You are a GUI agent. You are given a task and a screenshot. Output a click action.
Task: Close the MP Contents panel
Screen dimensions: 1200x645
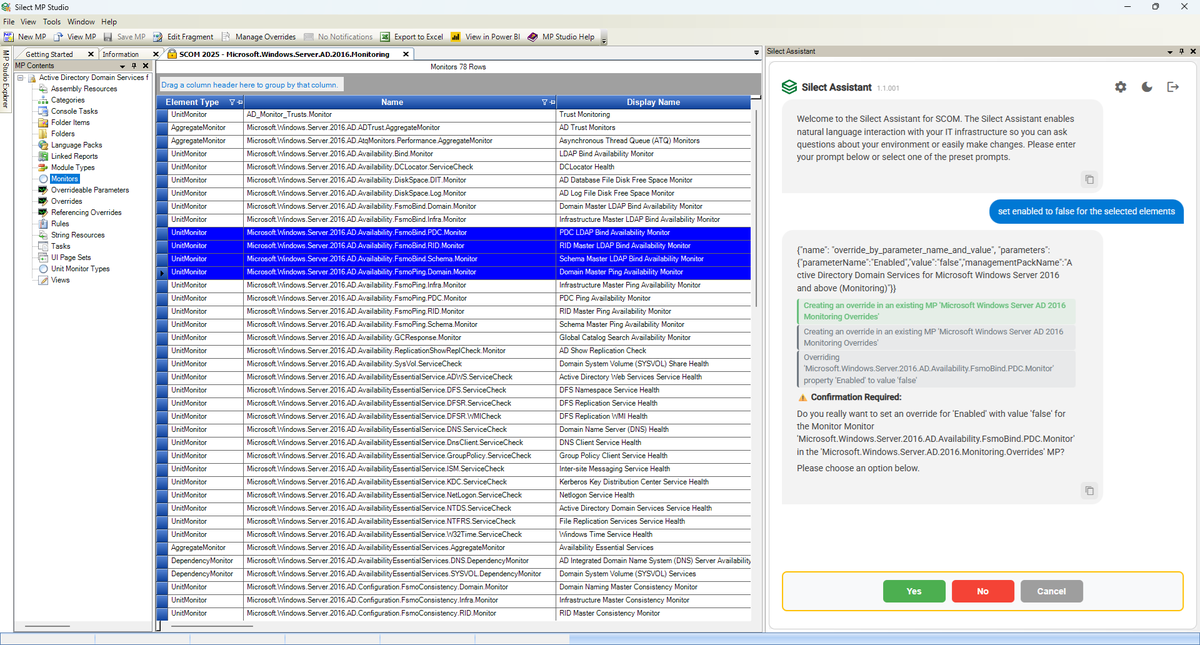click(x=145, y=65)
